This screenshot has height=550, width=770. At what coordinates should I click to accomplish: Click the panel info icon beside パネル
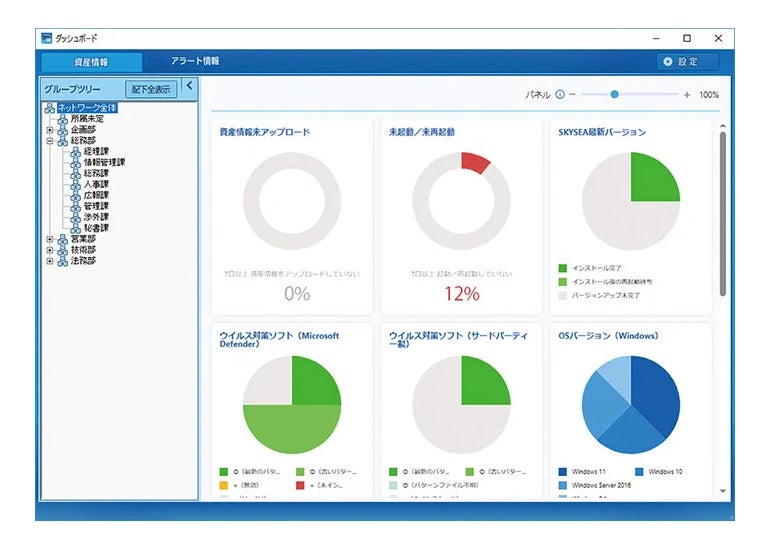tap(560, 94)
